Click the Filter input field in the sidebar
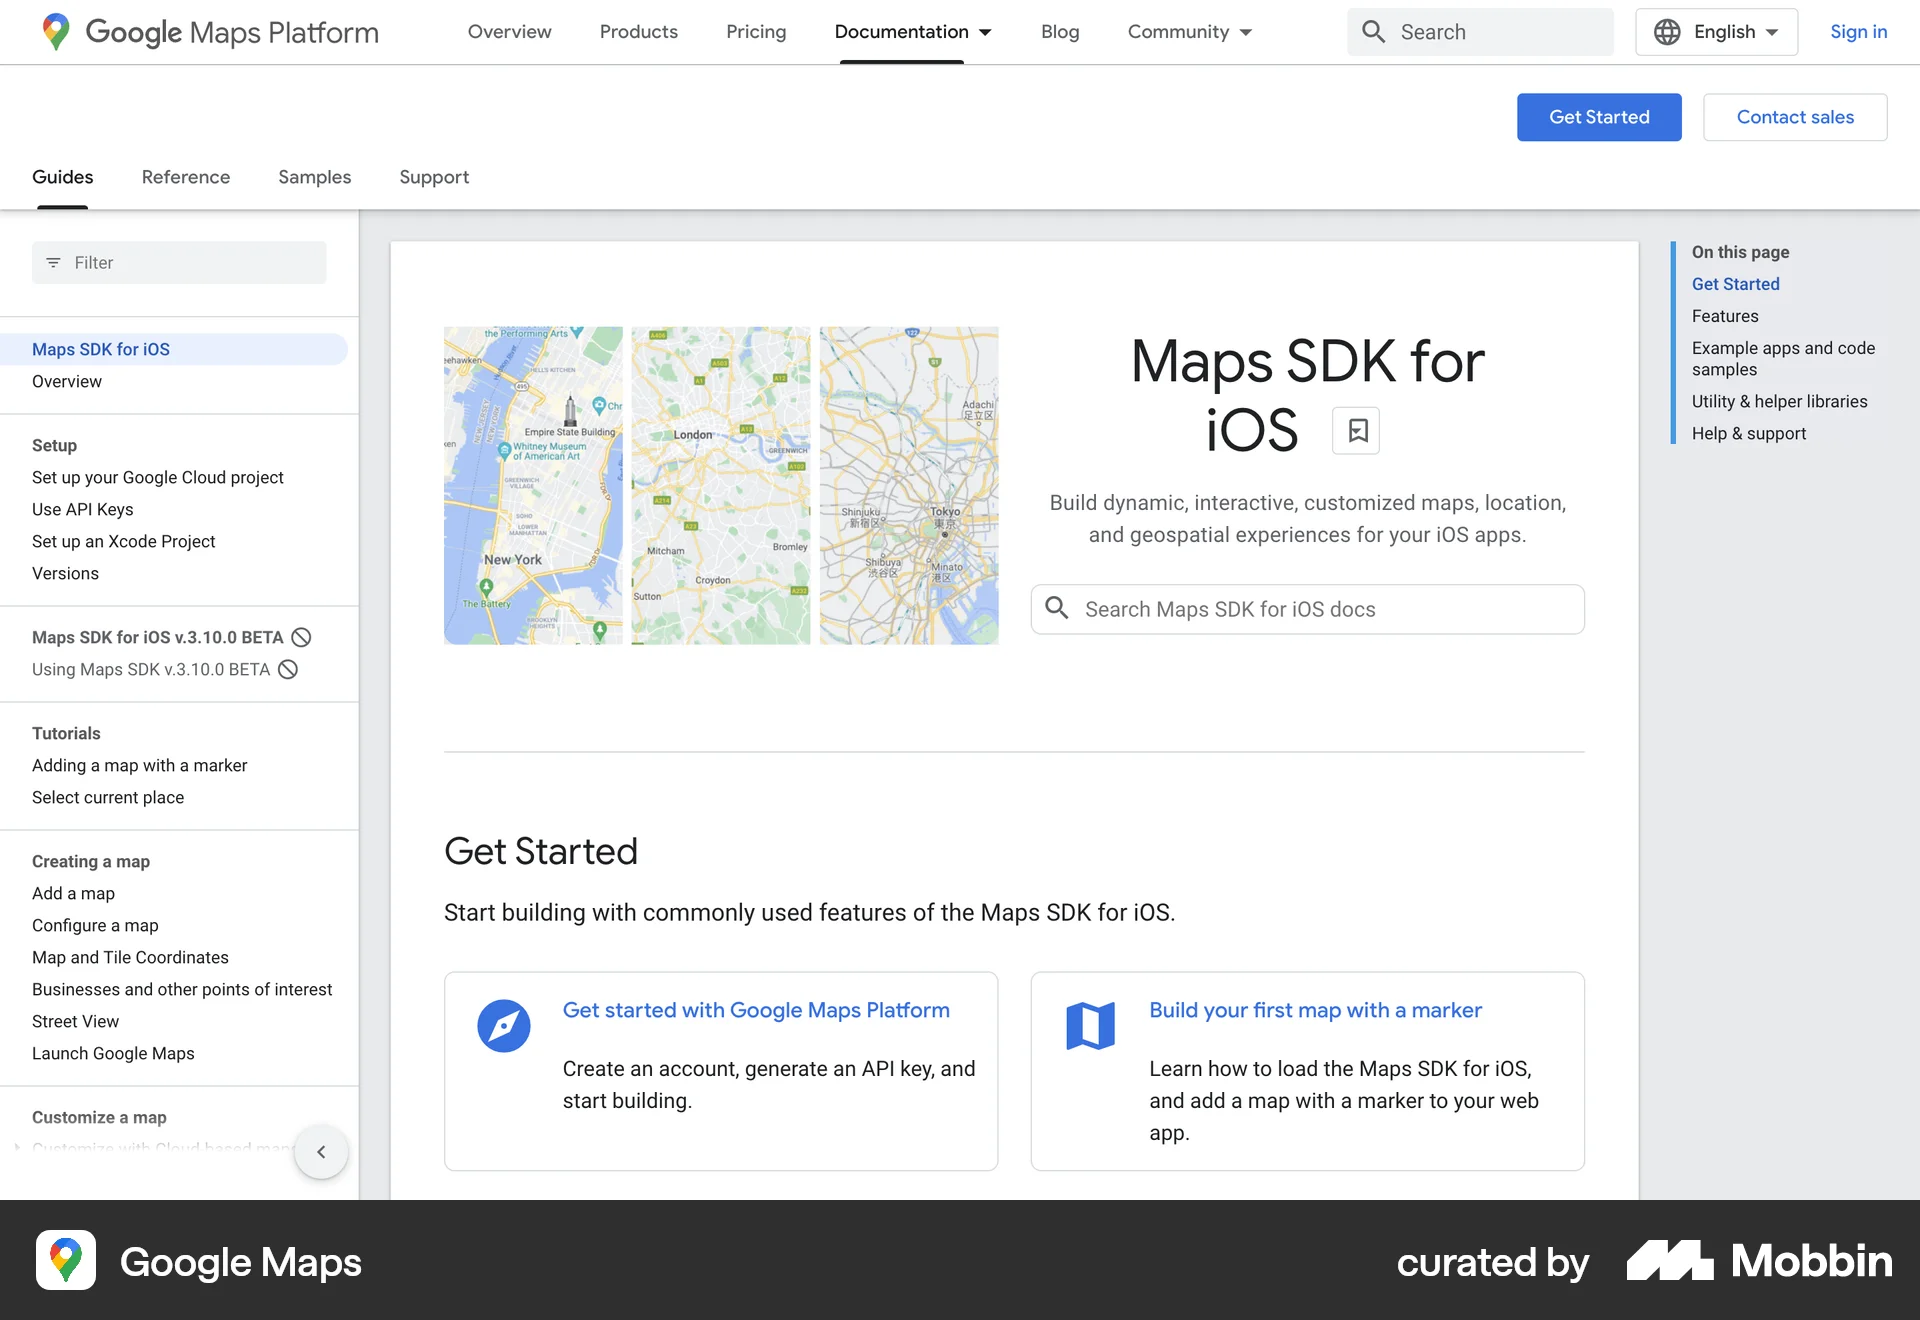The image size is (1920, 1320). coord(180,262)
